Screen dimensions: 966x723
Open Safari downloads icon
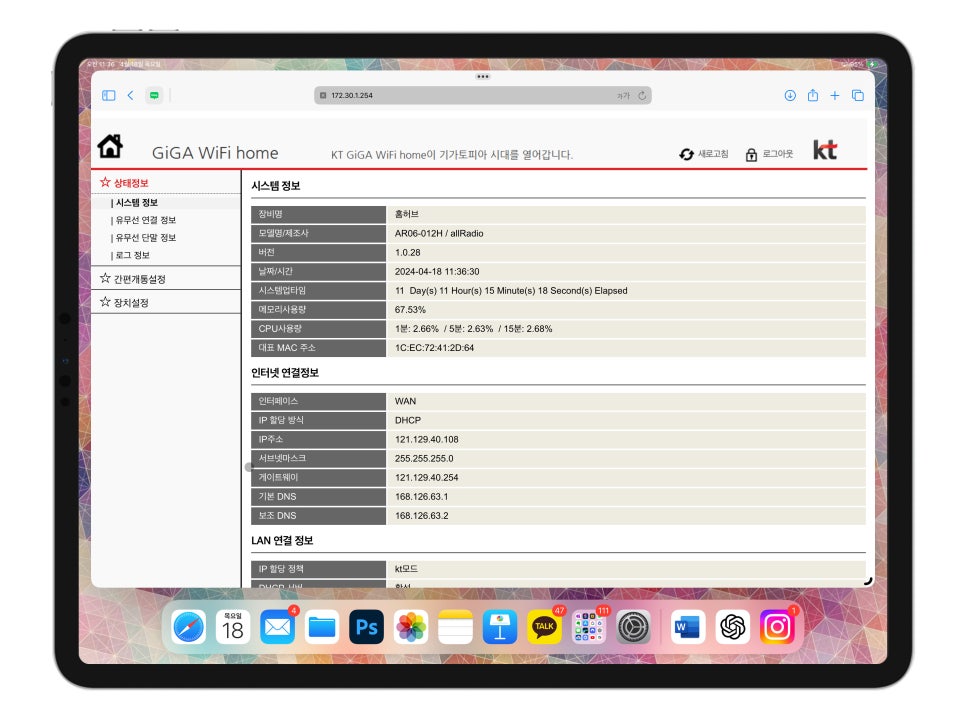[x=790, y=95]
